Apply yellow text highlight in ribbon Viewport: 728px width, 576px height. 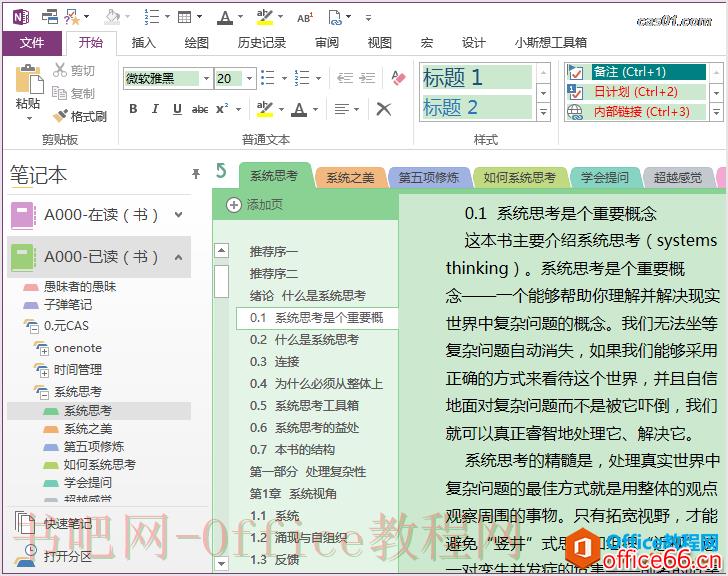click(x=265, y=109)
